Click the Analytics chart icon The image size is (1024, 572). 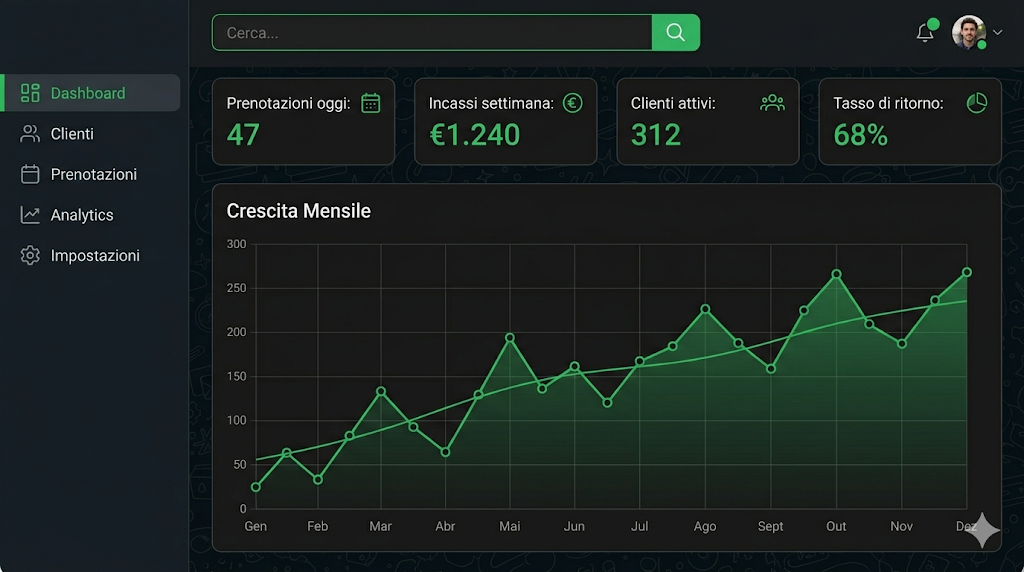coord(30,215)
